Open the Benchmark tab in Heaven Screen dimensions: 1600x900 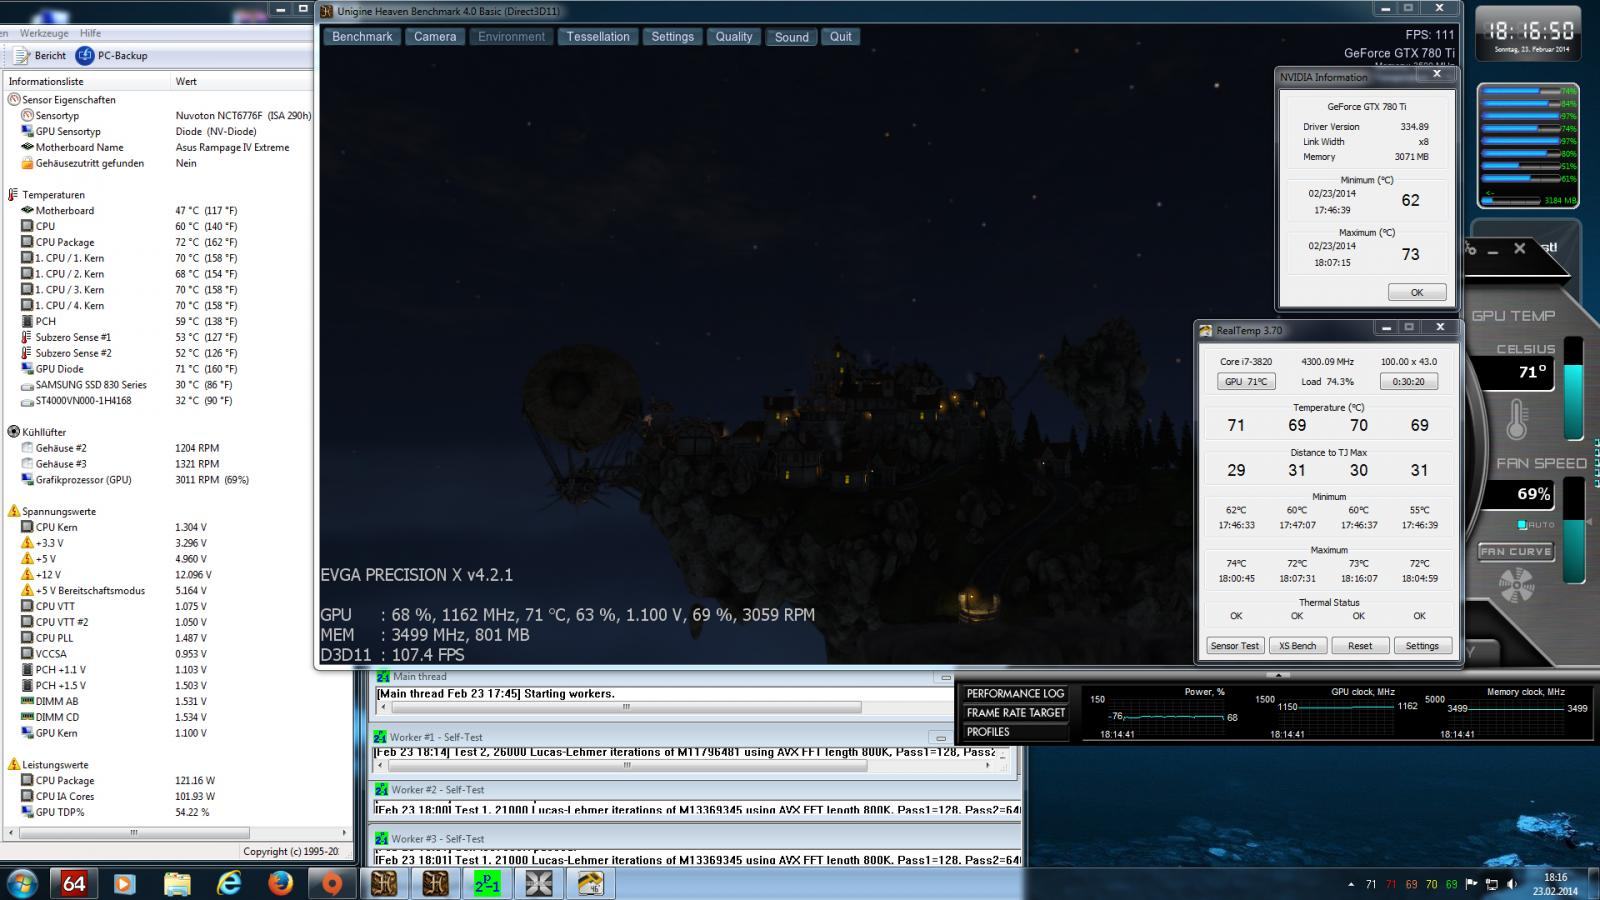coord(362,37)
